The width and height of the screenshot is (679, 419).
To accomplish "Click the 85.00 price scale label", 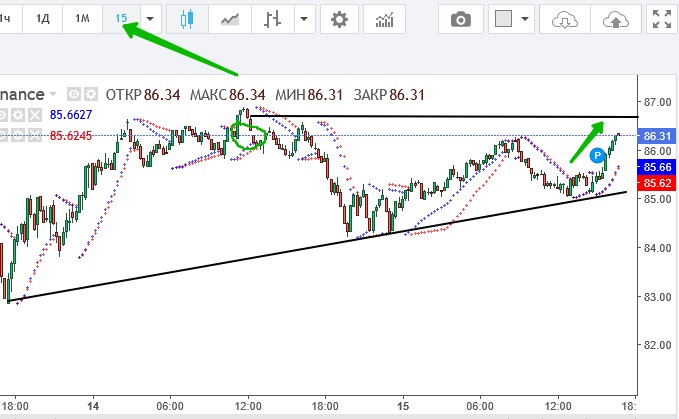I will 657,200.
